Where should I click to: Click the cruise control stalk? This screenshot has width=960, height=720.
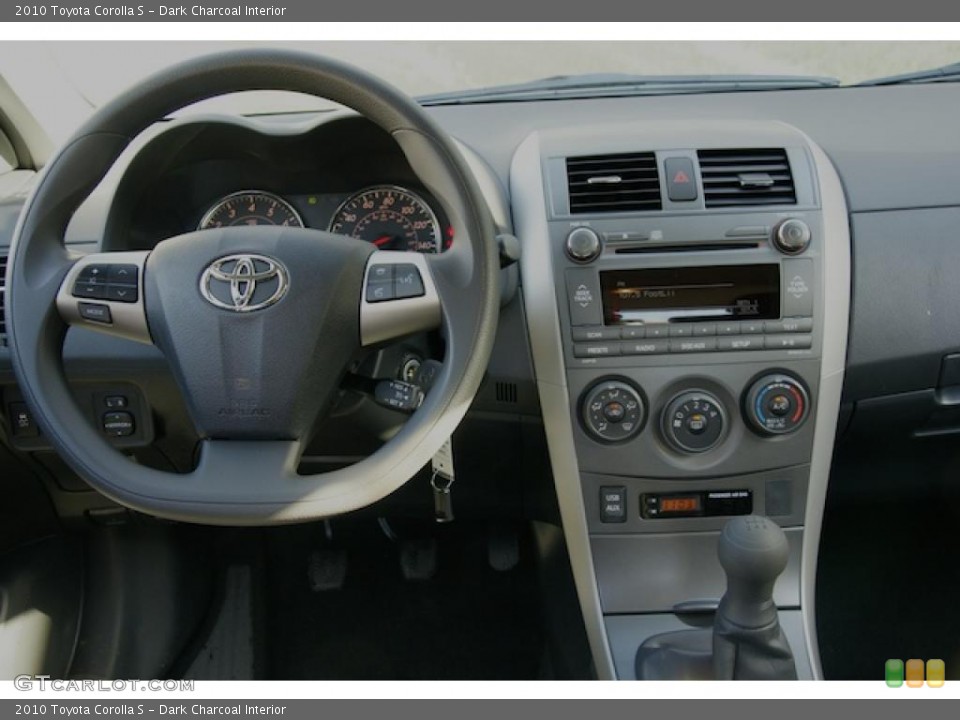point(399,394)
